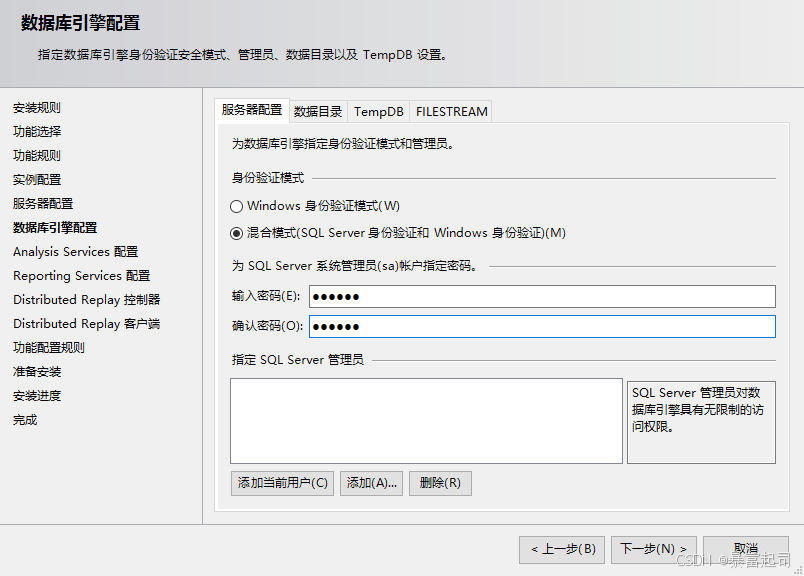Click the 确认密码 password field
804x576 pixels.
coord(542,327)
